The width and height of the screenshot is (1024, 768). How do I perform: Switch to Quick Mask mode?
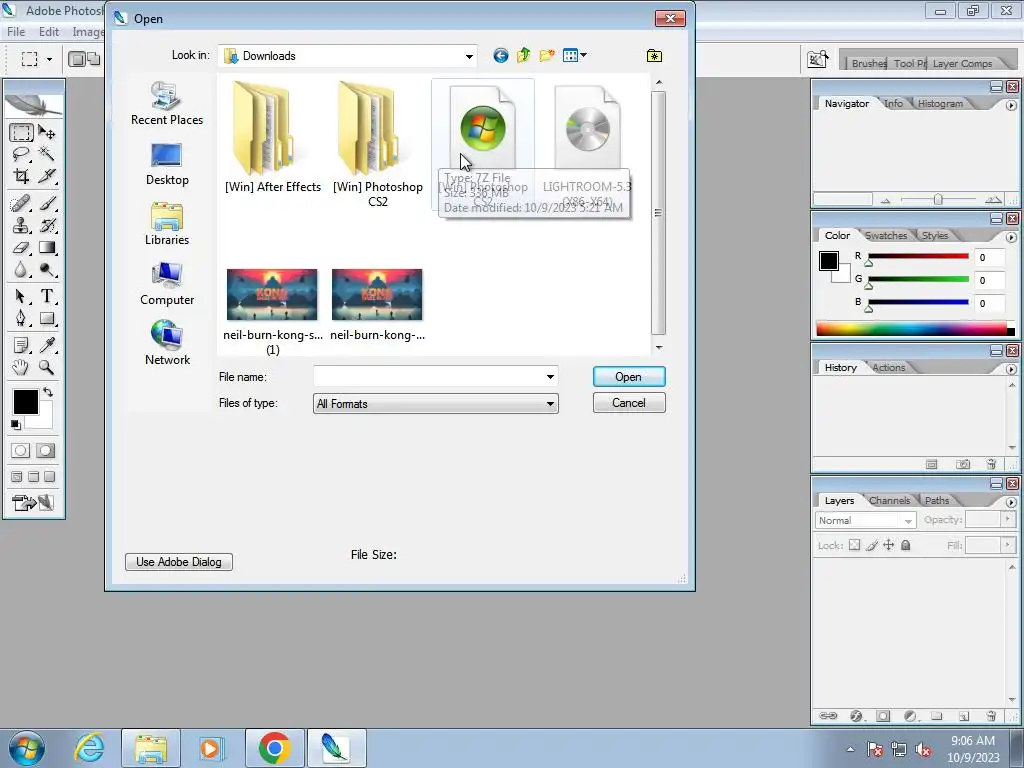coord(46,451)
